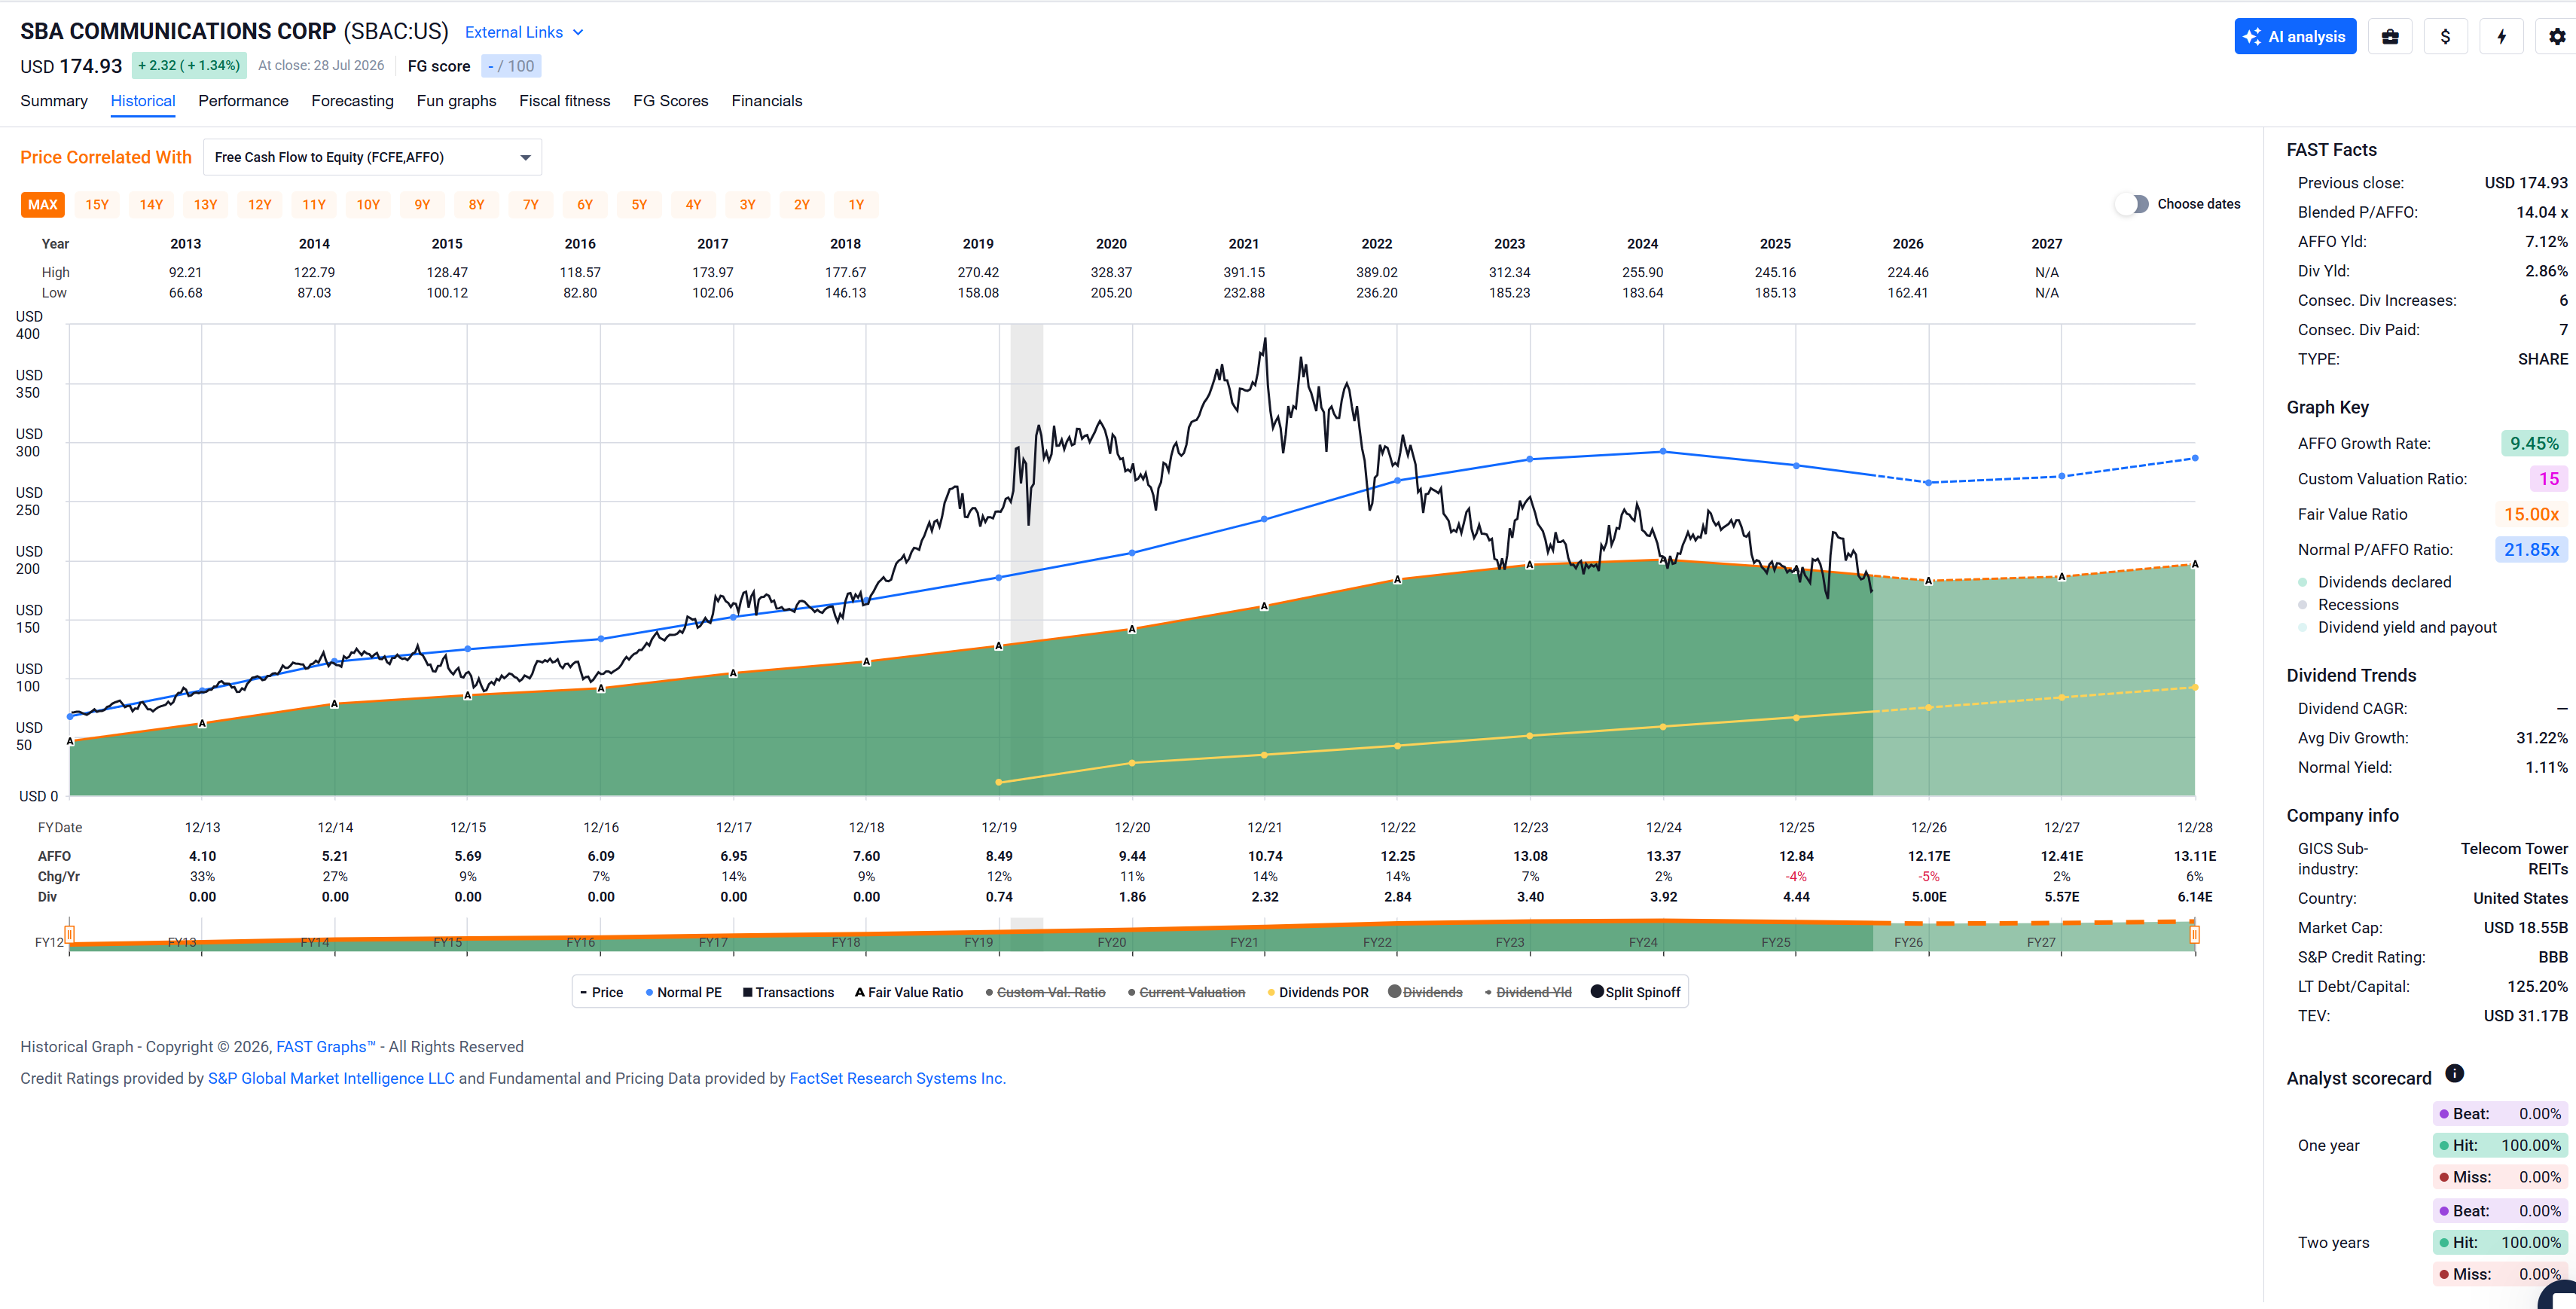Set chart range to 7Y

coord(531,205)
